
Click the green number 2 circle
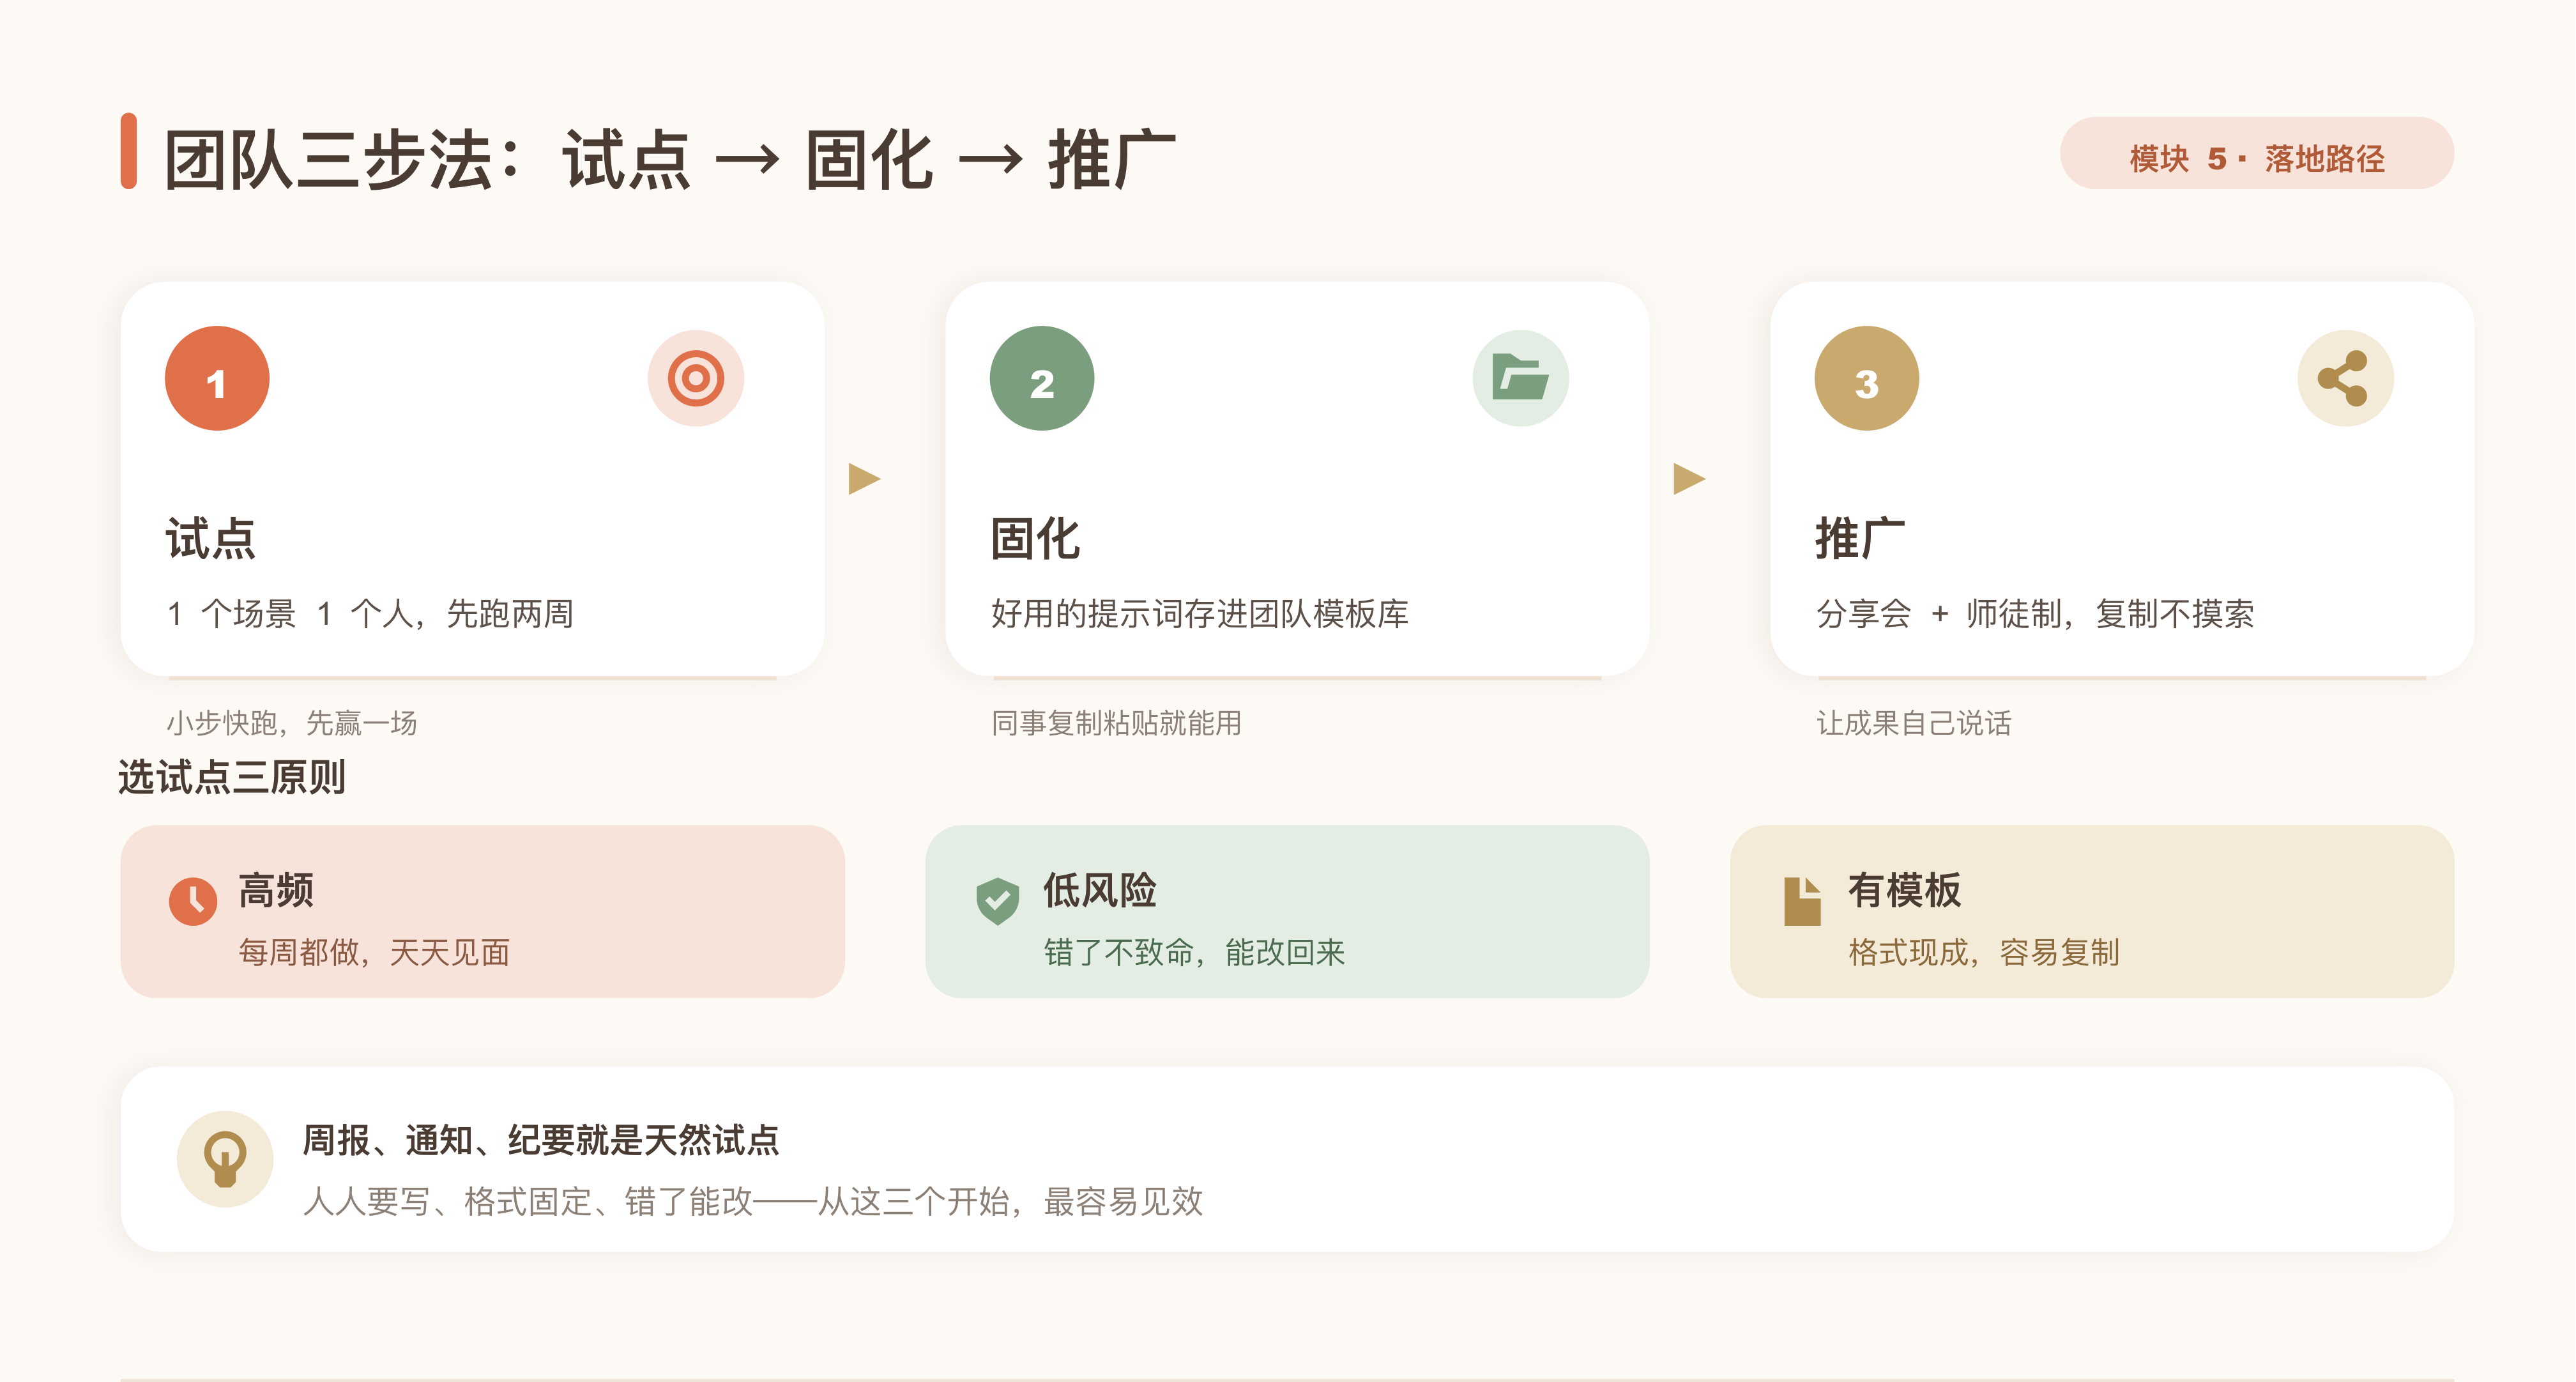click(x=1042, y=379)
